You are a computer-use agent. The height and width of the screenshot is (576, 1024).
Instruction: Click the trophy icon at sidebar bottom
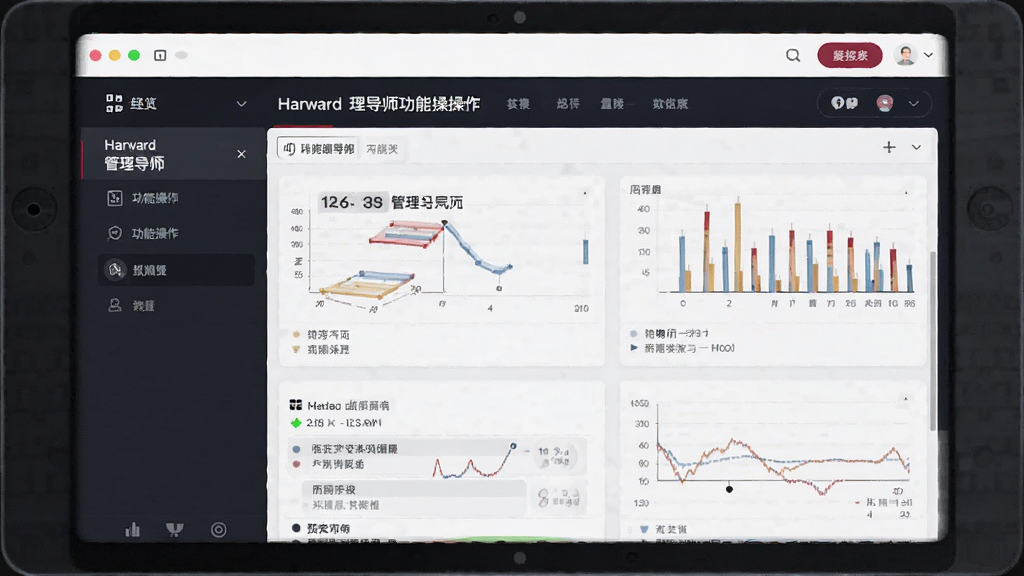click(x=174, y=530)
